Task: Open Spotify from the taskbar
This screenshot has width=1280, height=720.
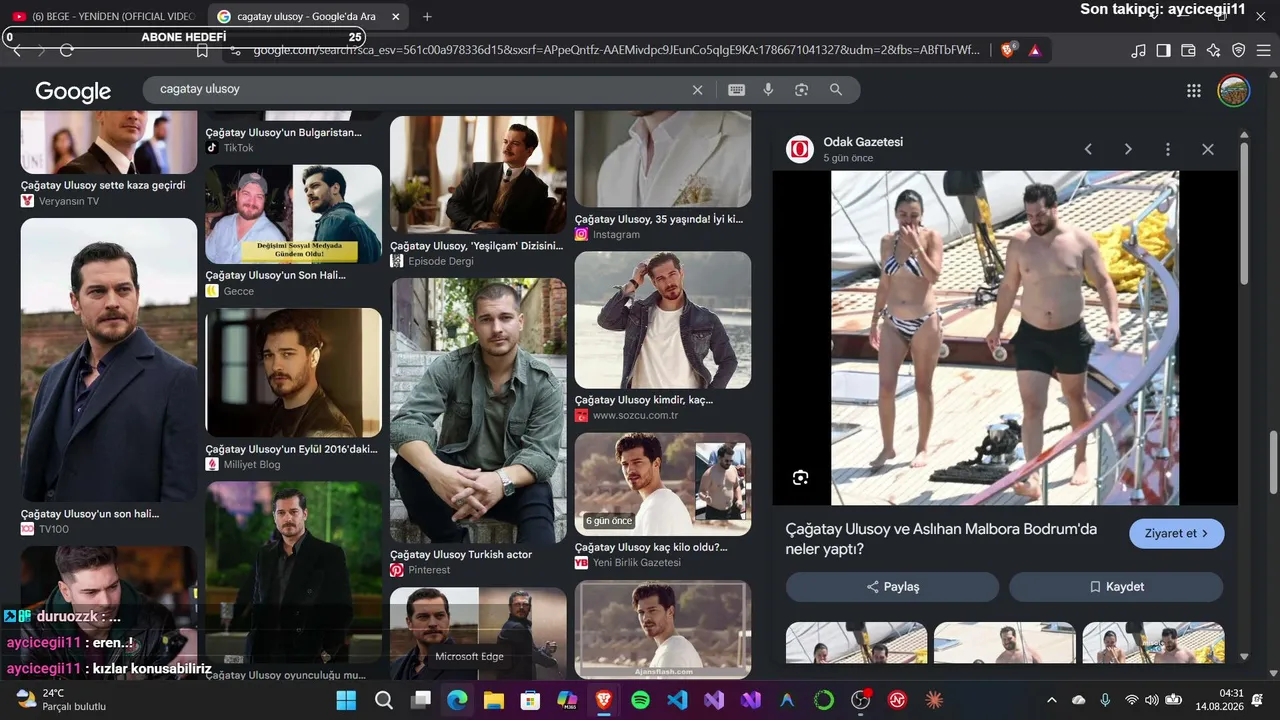Action: pos(640,700)
